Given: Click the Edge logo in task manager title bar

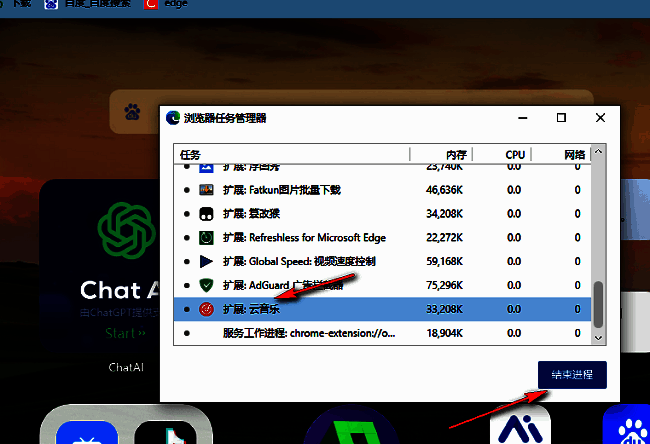Looking at the screenshot, I should (x=172, y=118).
